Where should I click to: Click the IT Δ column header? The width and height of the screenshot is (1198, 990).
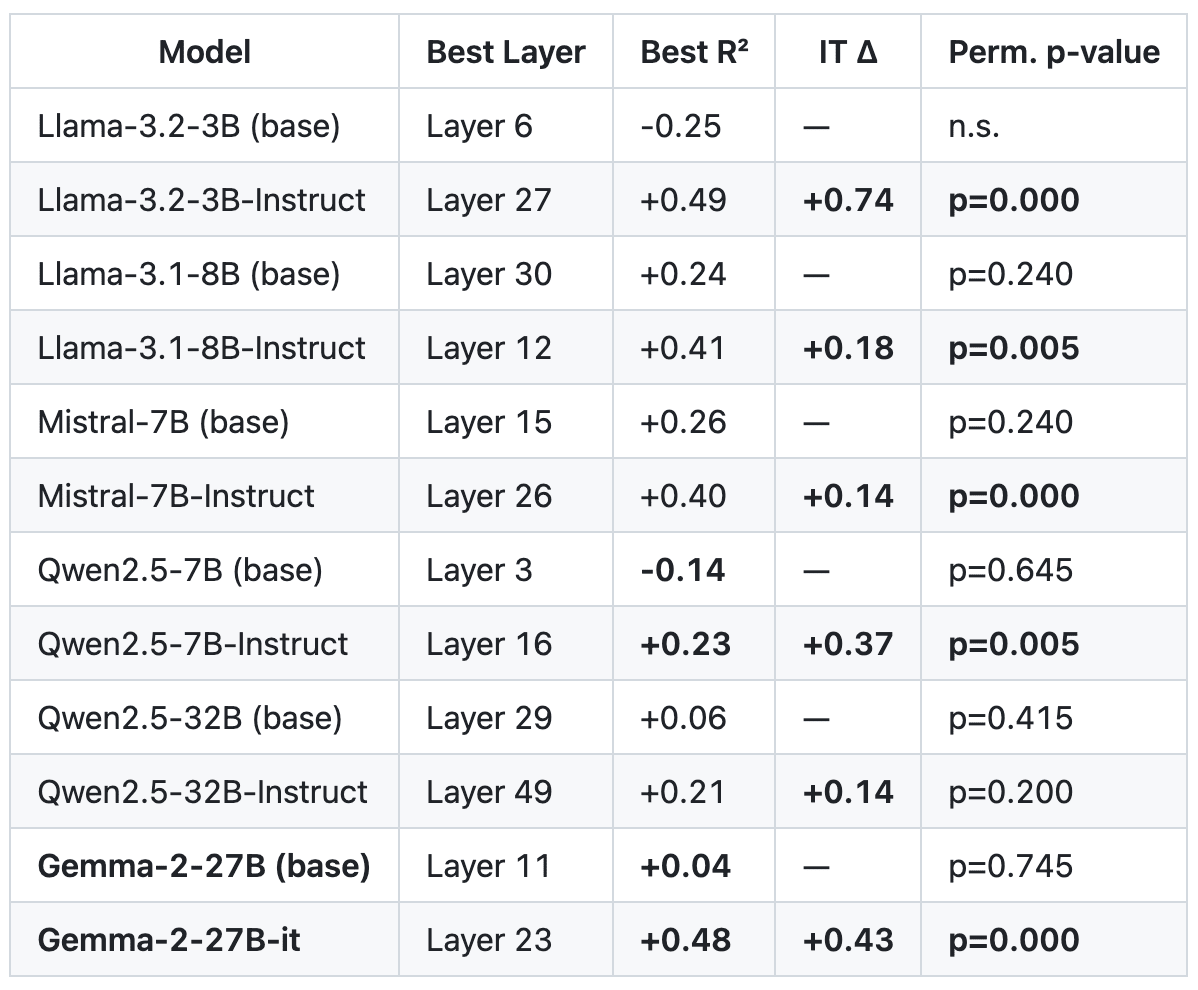click(848, 52)
